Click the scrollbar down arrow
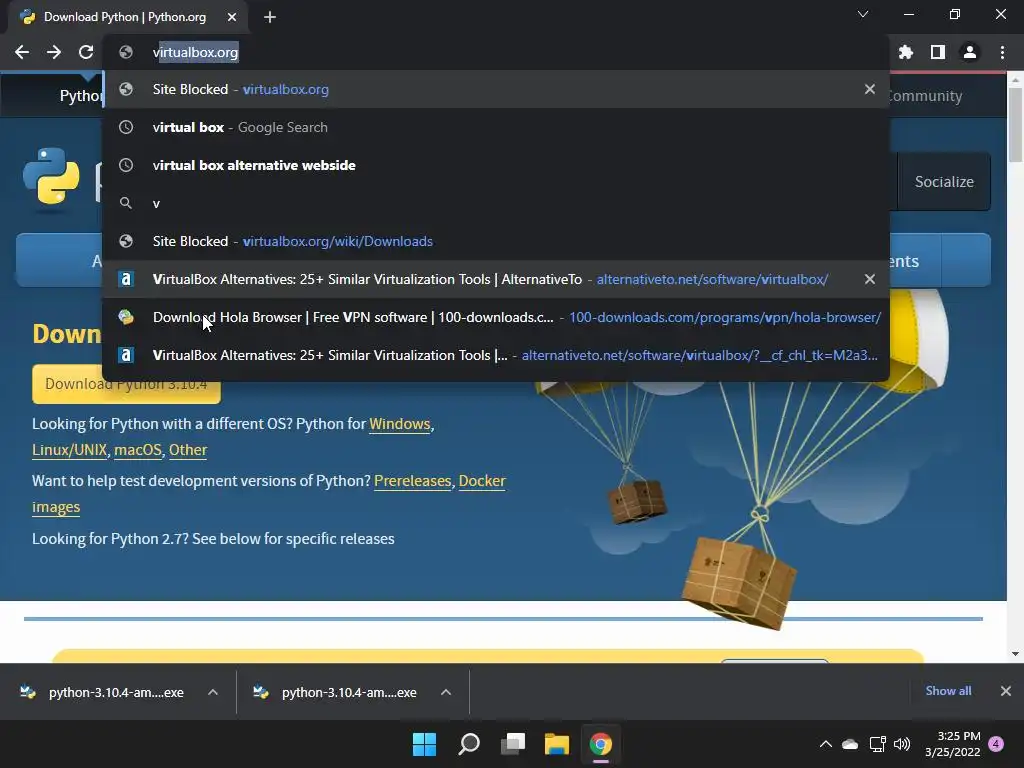 [1015, 654]
